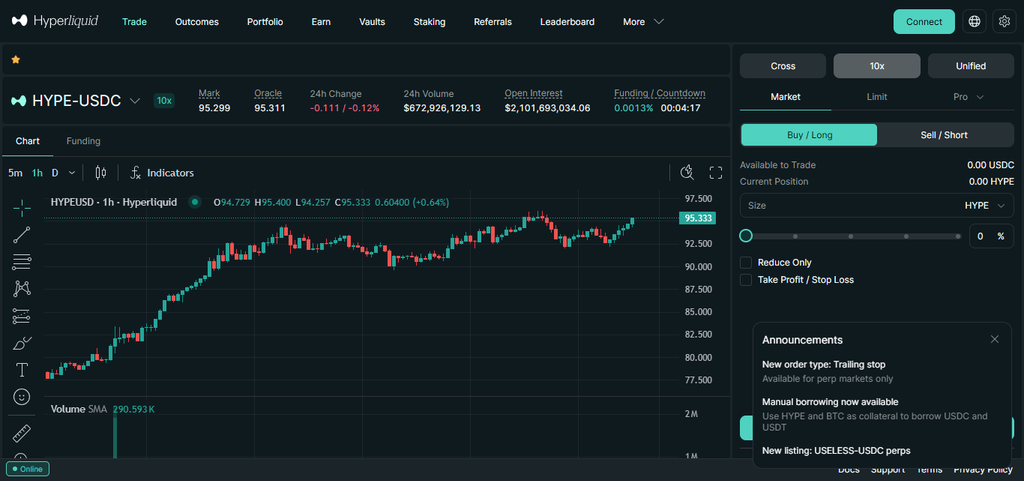Select the ruler measure tool
The width and height of the screenshot is (1024, 481).
tap(22, 433)
